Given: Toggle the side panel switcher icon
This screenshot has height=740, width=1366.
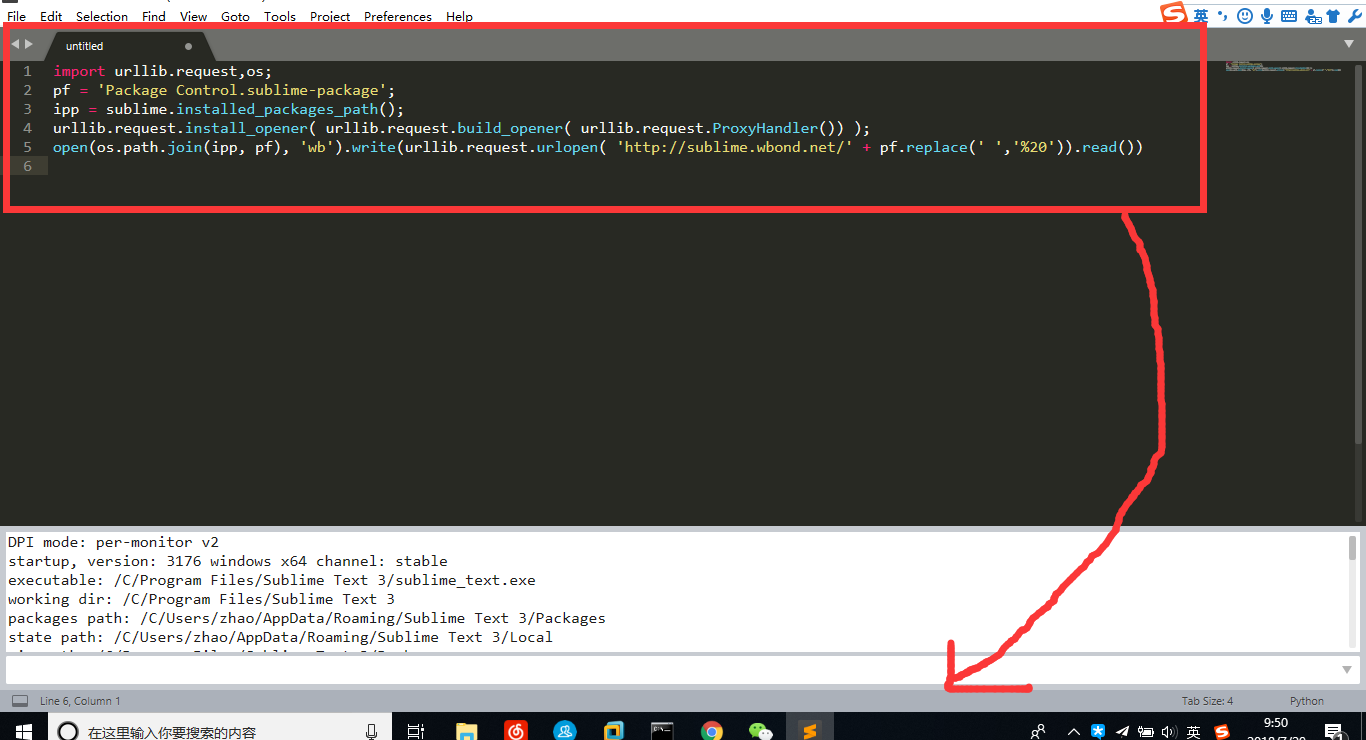Looking at the screenshot, I should [20, 701].
